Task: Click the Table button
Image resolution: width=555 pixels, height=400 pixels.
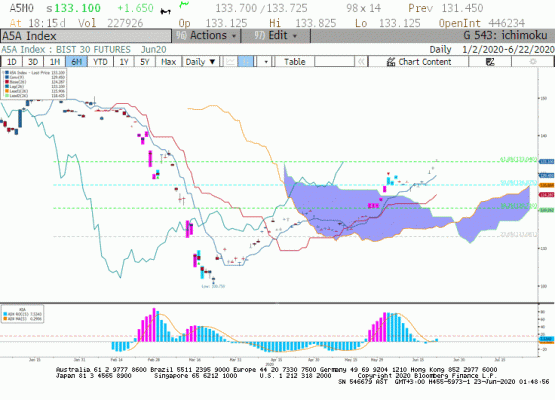Action: (x=294, y=62)
